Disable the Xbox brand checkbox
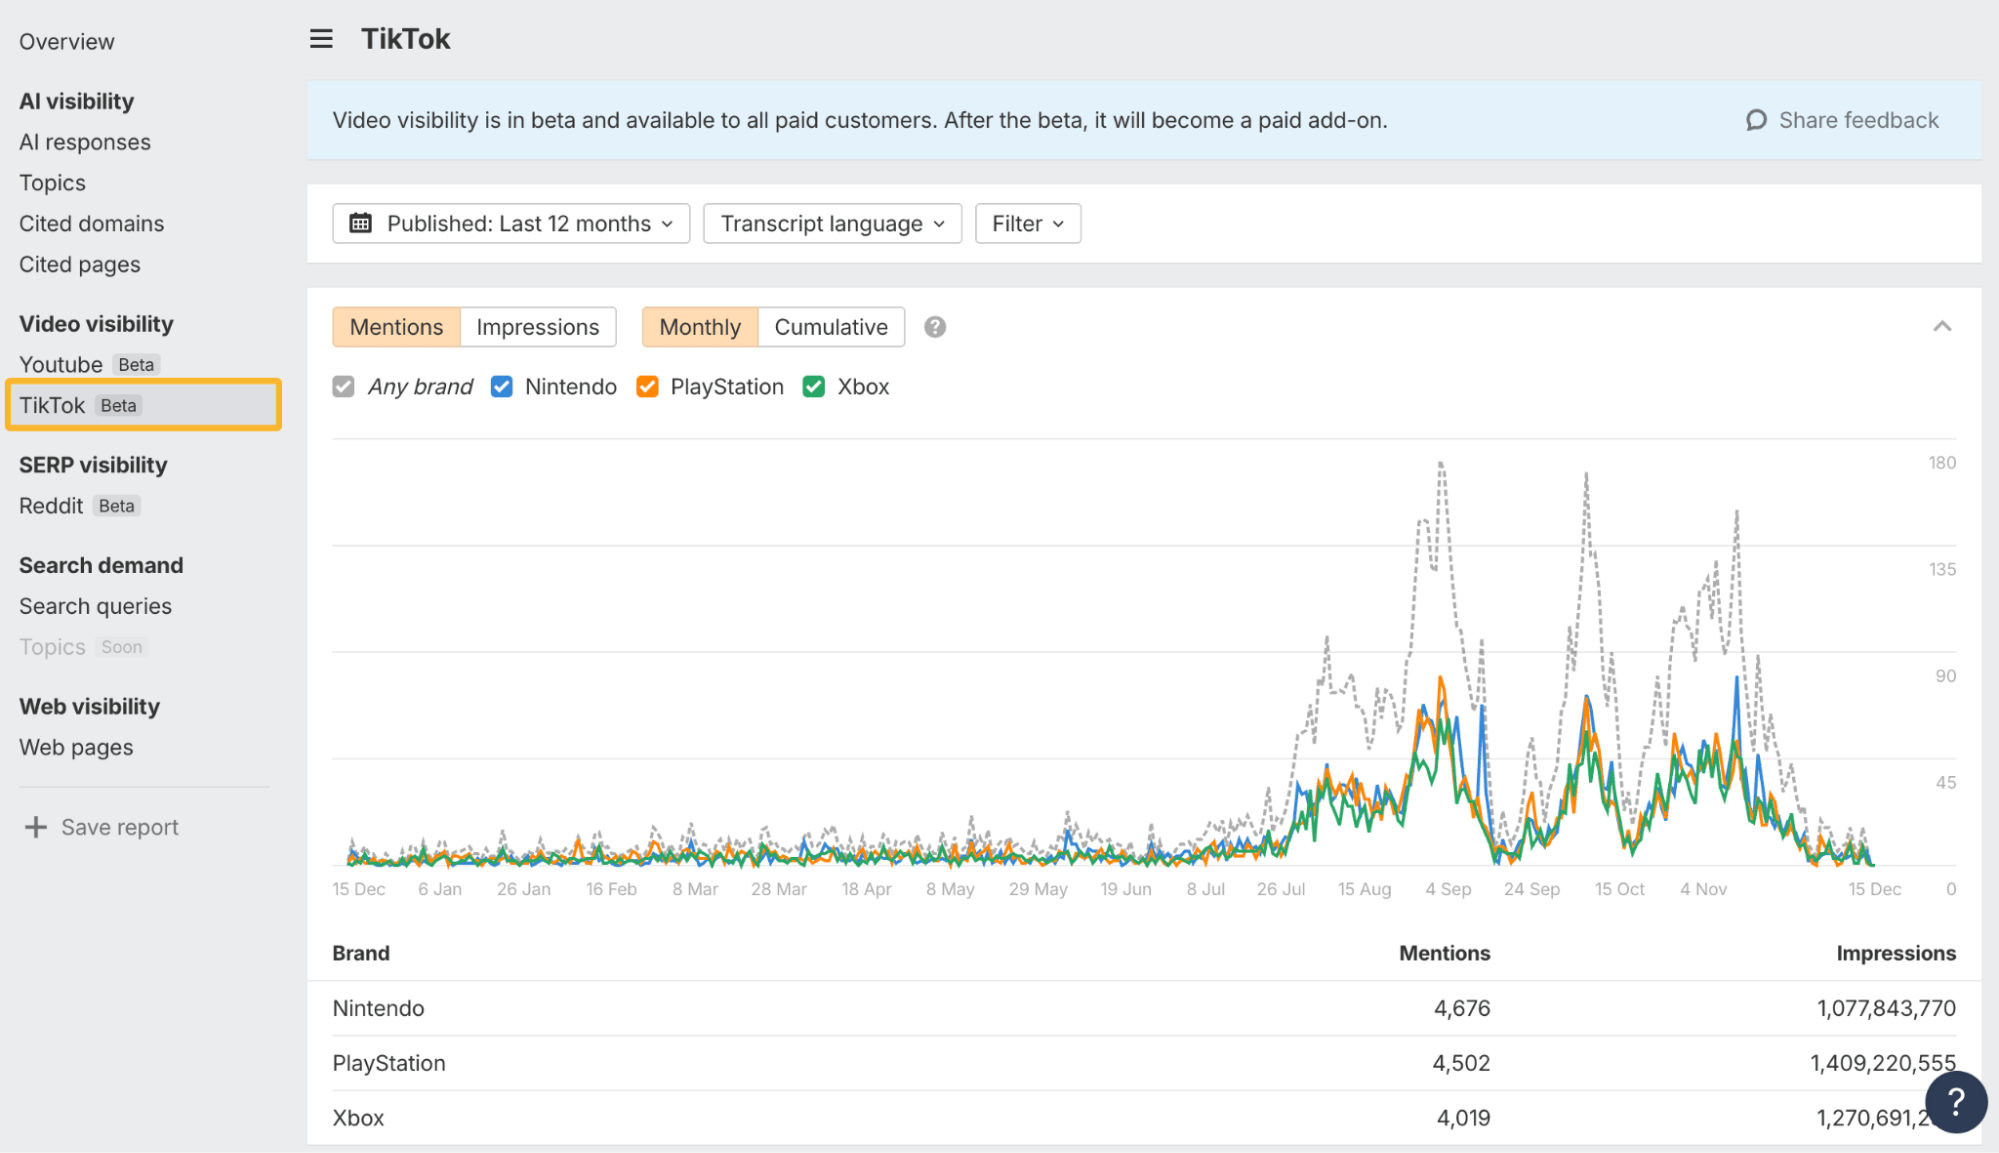1999x1153 pixels. point(814,387)
